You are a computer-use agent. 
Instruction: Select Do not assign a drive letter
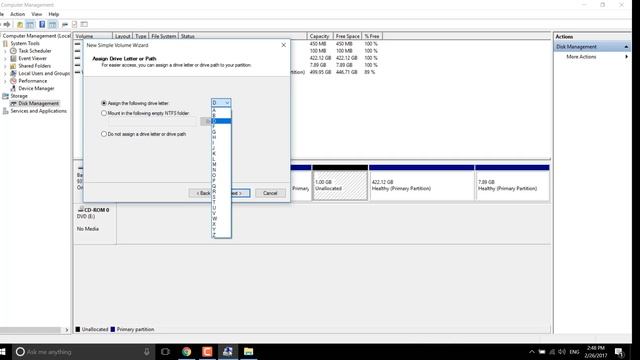click(104, 134)
